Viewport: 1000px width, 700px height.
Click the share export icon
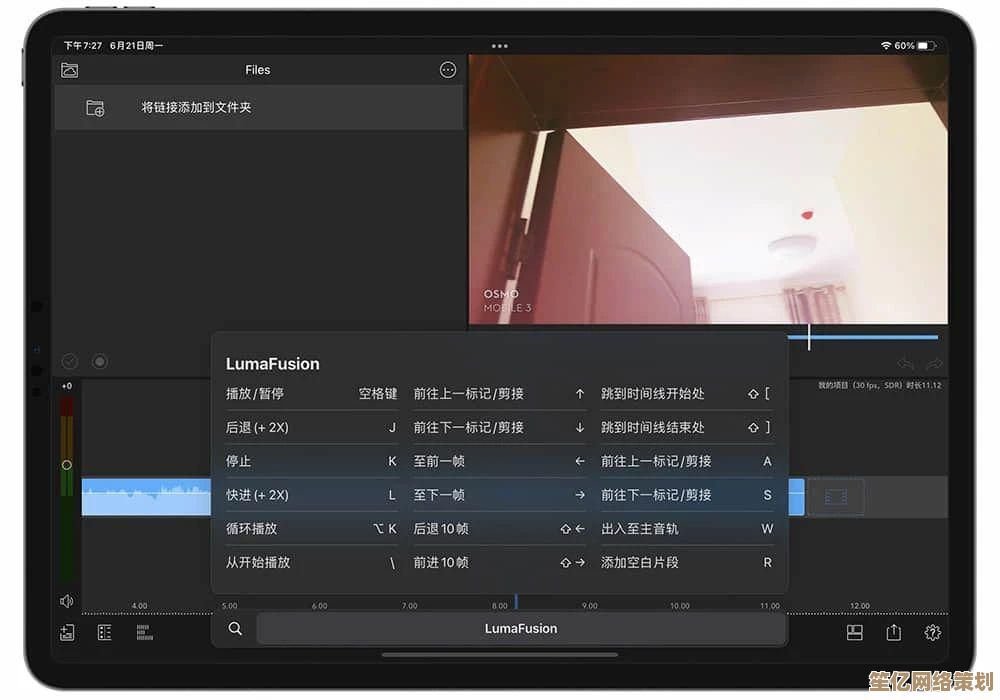coord(893,632)
